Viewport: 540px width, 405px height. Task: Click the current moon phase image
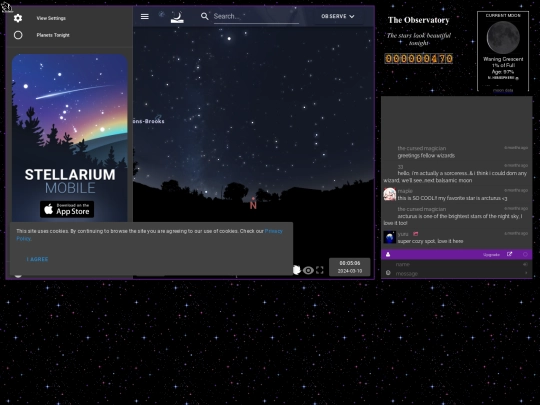click(x=503, y=38)
